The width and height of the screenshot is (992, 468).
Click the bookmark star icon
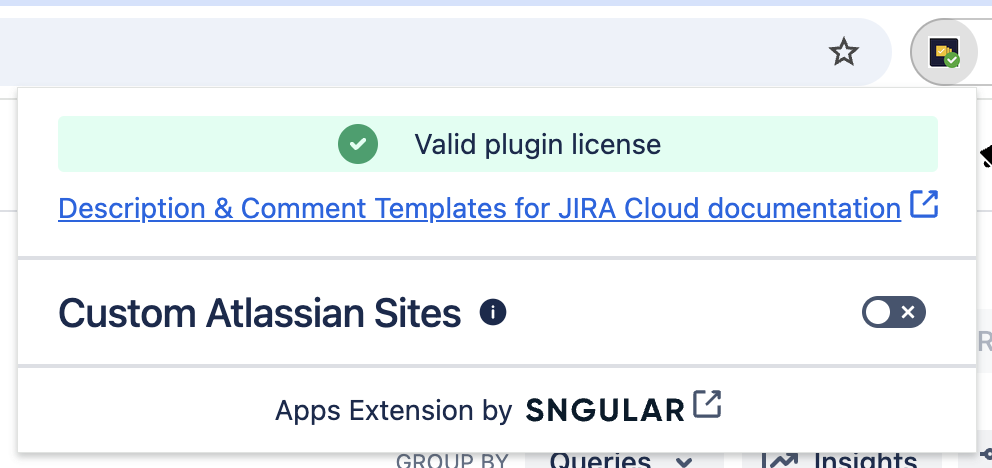844,52
